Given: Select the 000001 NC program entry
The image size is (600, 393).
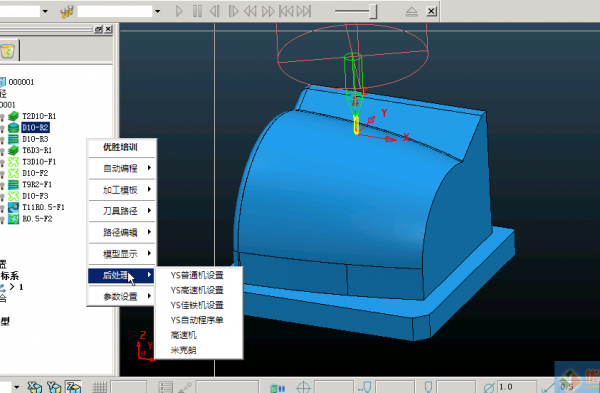Looking at the screenshot, I should 21,82.
